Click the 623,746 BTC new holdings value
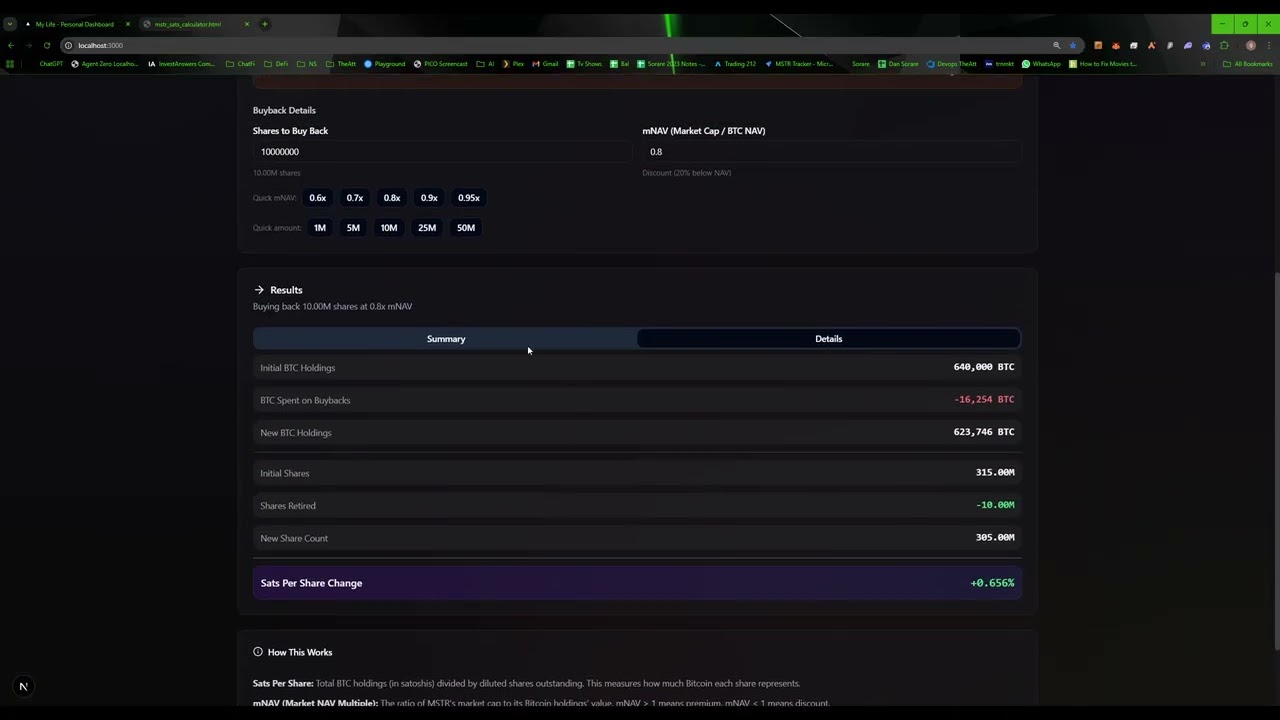Screen dimensions: 1280x720 coord(984,432)
